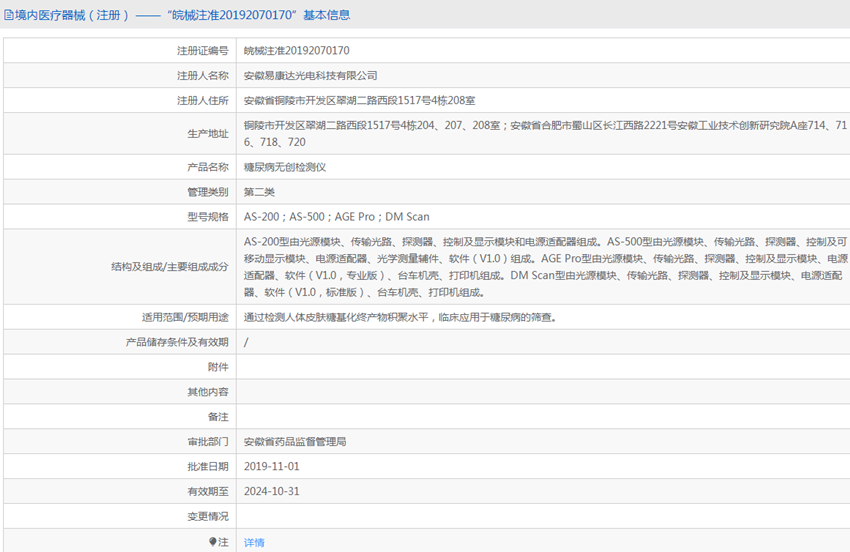Click the empty 备注 value cell

point(540,416)
